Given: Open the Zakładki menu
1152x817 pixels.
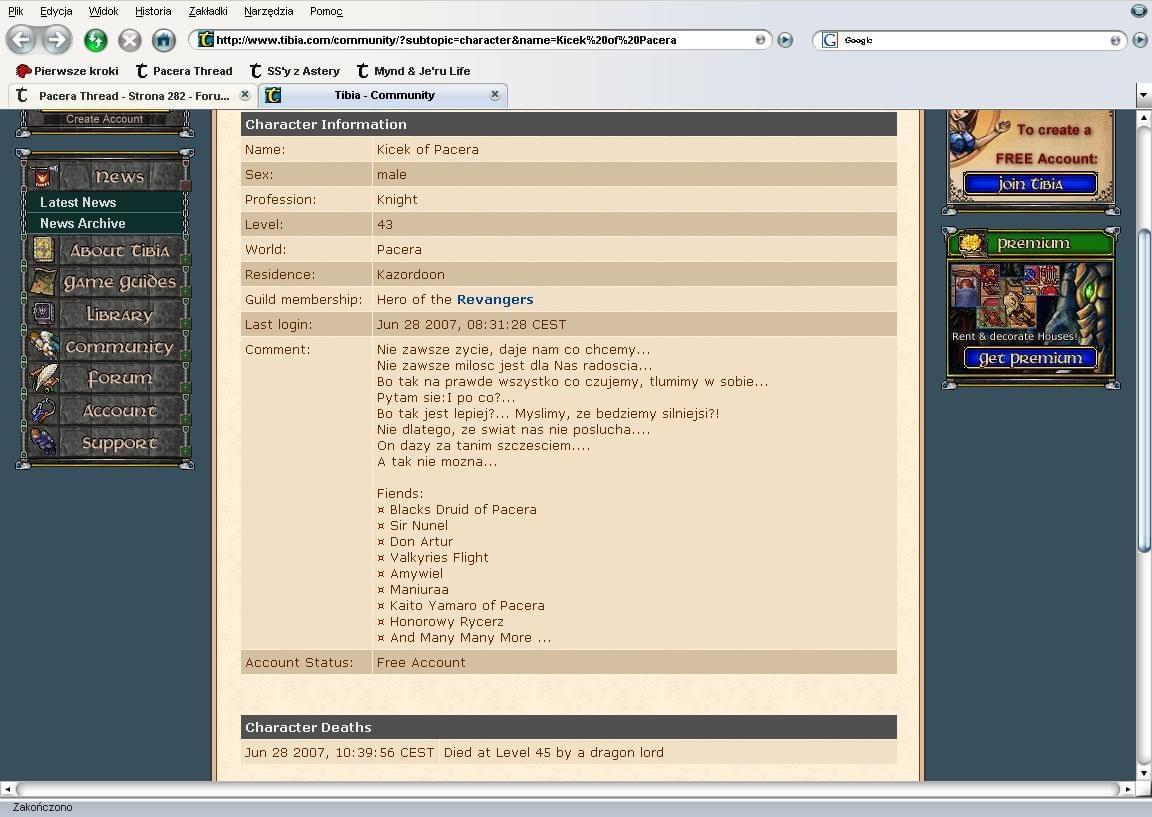Looking at the screenshot, I should 208,11.
